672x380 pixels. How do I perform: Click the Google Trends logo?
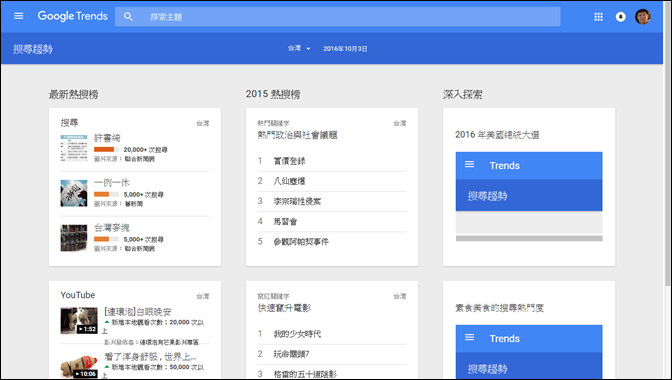[x=72, y=16]
